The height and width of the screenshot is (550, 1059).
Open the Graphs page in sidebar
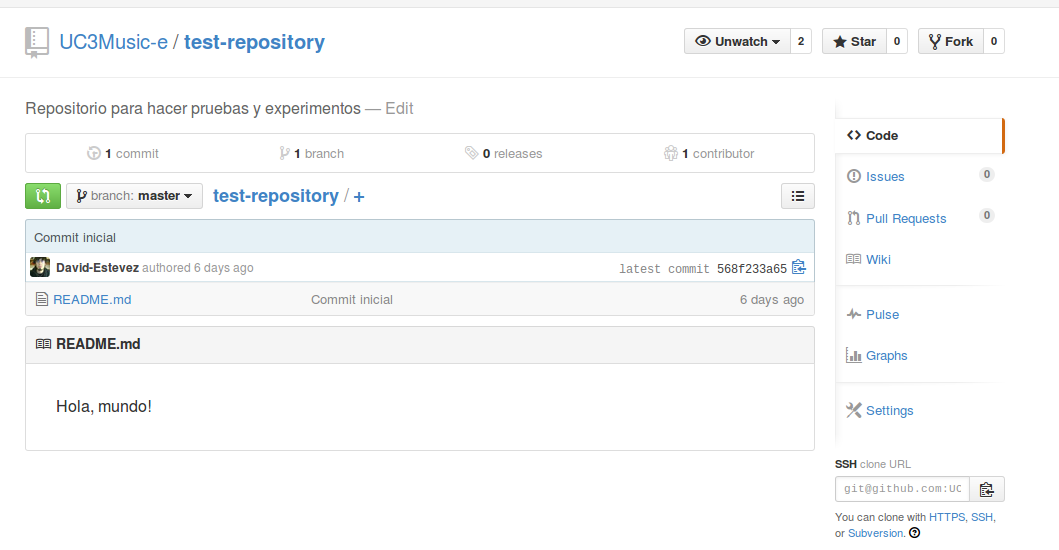(x=886, y=355)
